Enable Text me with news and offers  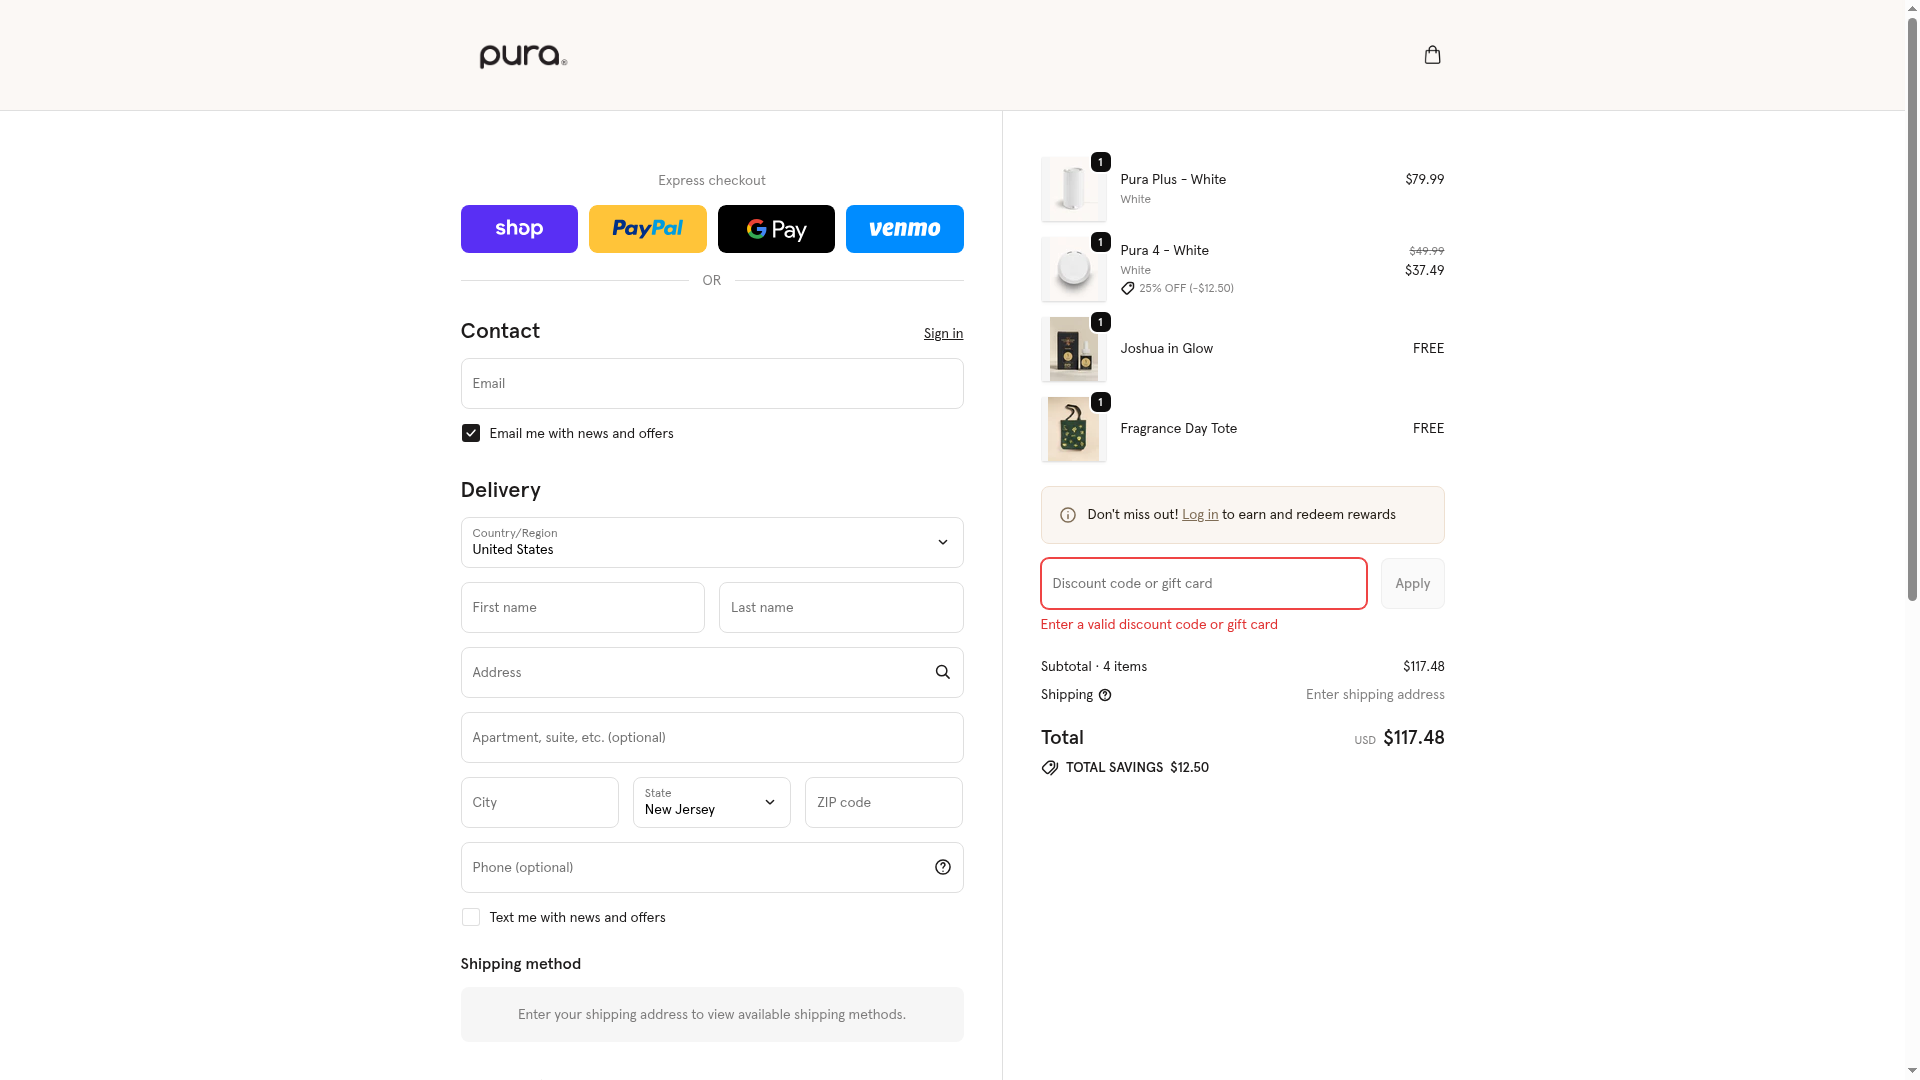[471, 917]
